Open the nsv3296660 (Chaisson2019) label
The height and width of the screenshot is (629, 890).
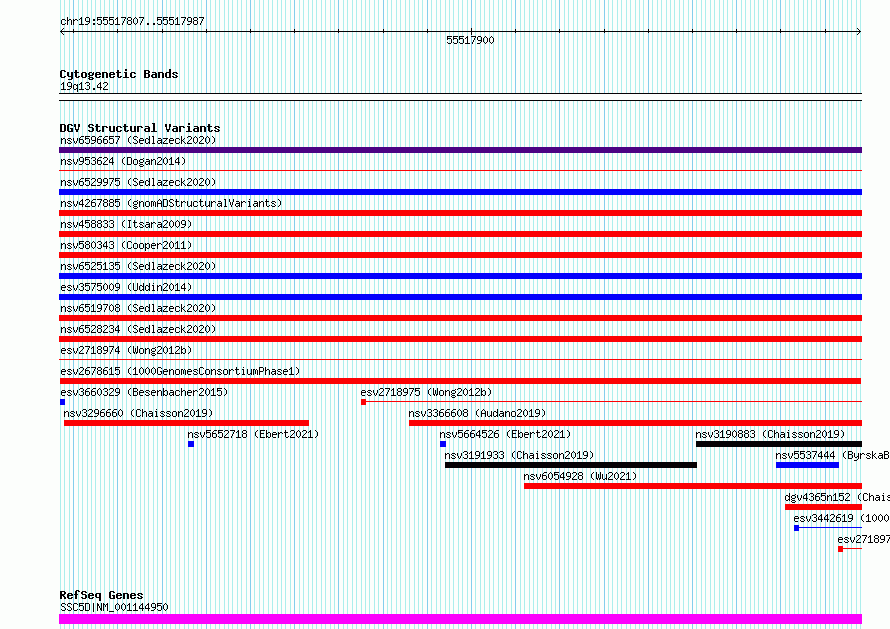tap(138, 413)
